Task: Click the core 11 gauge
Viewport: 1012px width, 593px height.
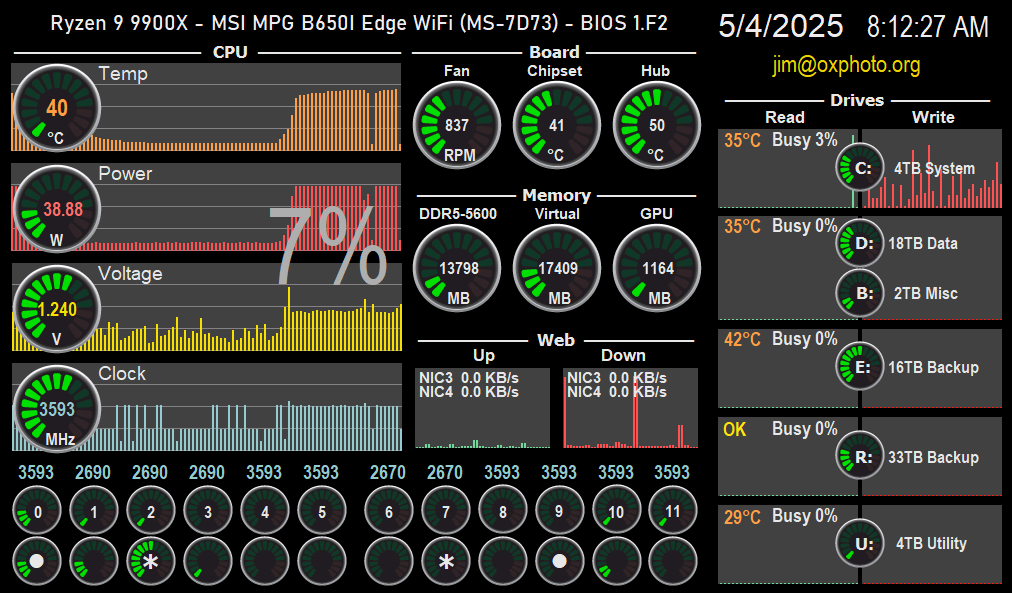Action: point(672,512)
